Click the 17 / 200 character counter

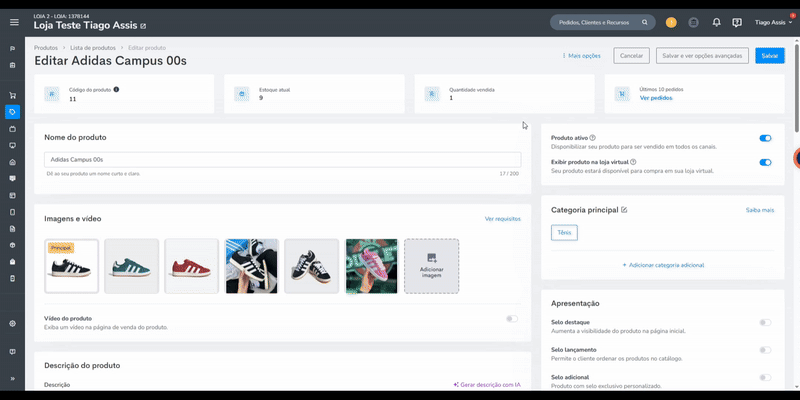click(509, 174)
